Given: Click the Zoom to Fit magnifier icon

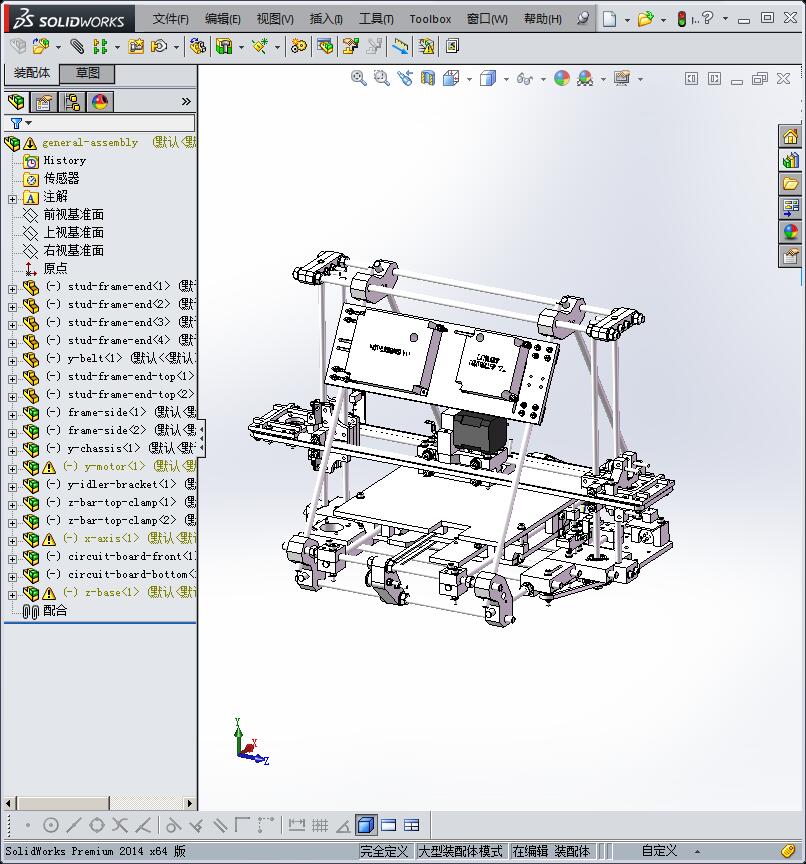Looking at the screenshot, I should click(x=359, y=78).
